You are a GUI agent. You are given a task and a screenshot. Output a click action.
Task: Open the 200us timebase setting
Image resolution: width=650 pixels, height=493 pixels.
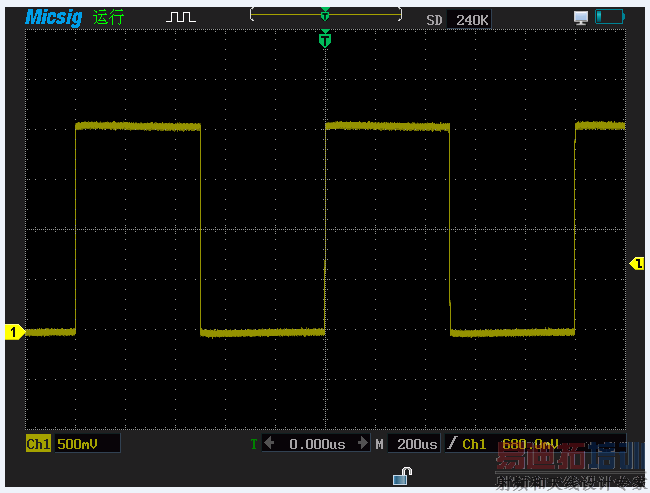coord(416,444)
